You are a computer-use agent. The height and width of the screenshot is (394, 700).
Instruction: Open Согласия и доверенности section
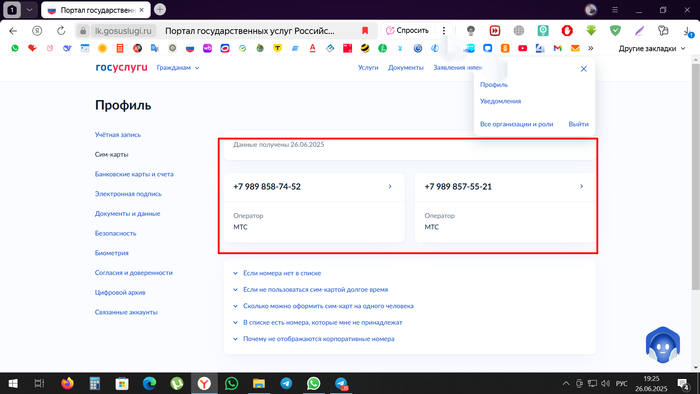coord(133,273)
